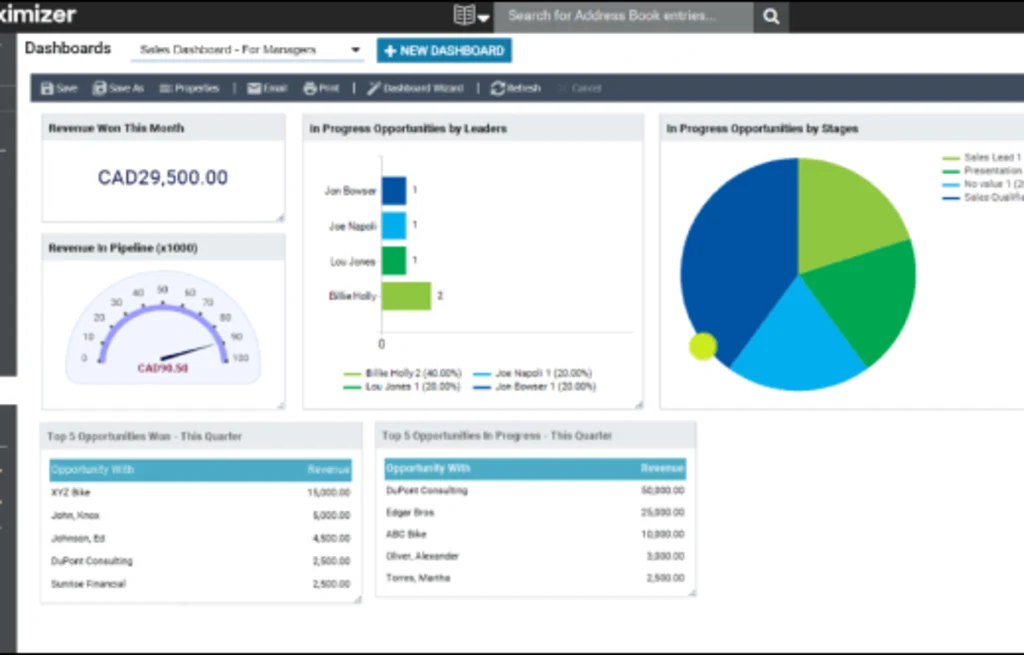Open the Sales Dashboard selector dropdown
Screen dimensions: 1024x655
(248, 50)
